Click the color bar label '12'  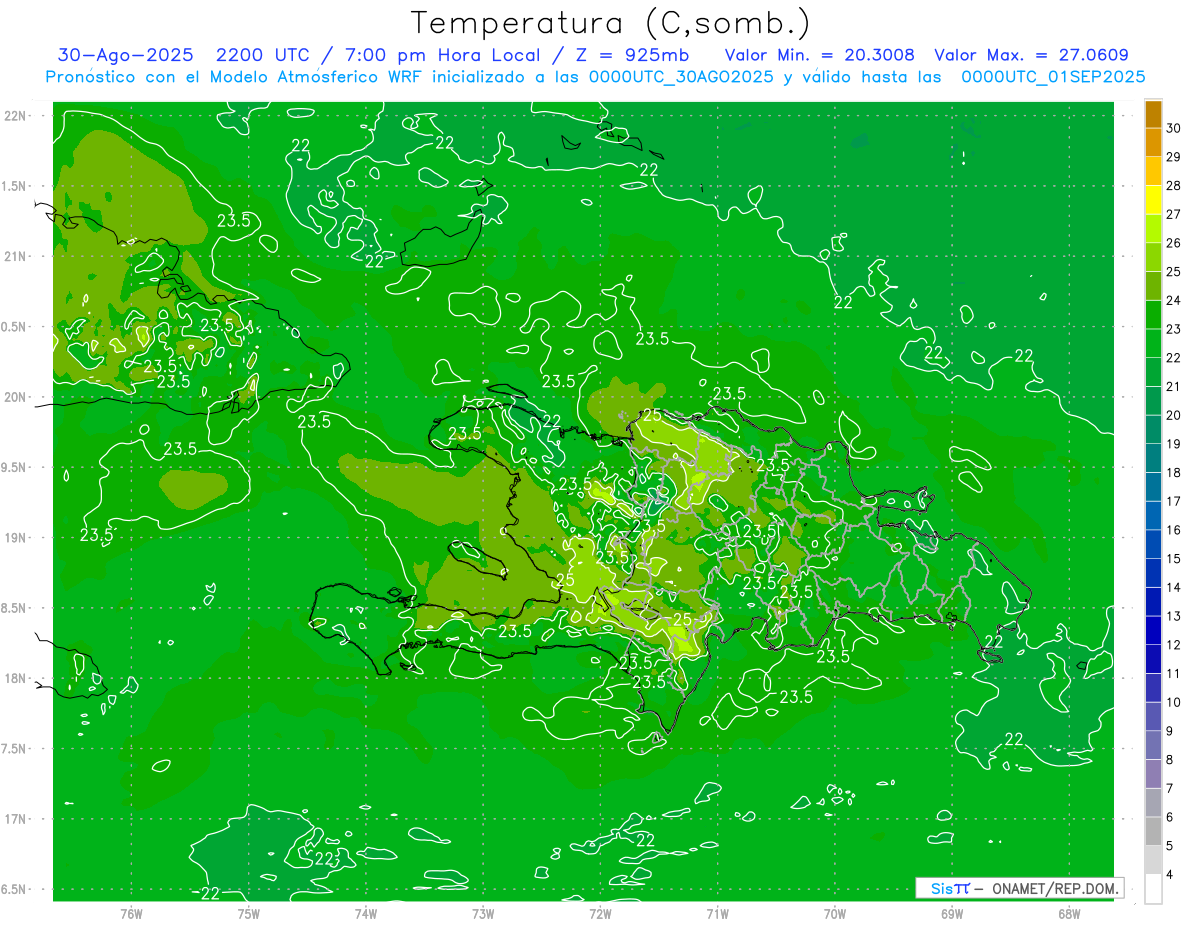pos(1174,645)
